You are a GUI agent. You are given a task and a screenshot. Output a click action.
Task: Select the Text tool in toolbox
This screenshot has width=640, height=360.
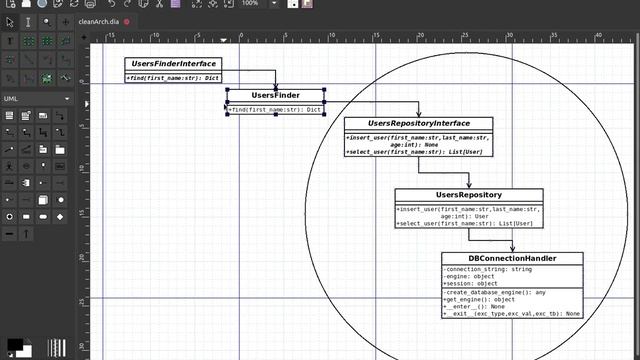pyautogui.click(x=9, y=41)
